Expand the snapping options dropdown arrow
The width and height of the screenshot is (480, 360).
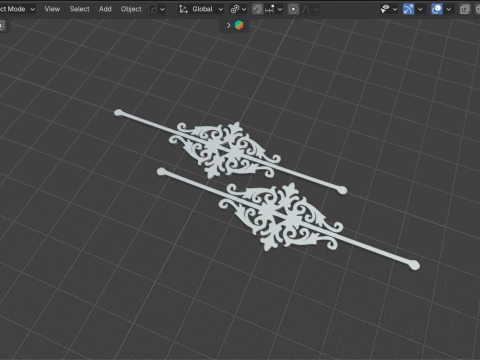pyautogui.click(x=280, y=9)
